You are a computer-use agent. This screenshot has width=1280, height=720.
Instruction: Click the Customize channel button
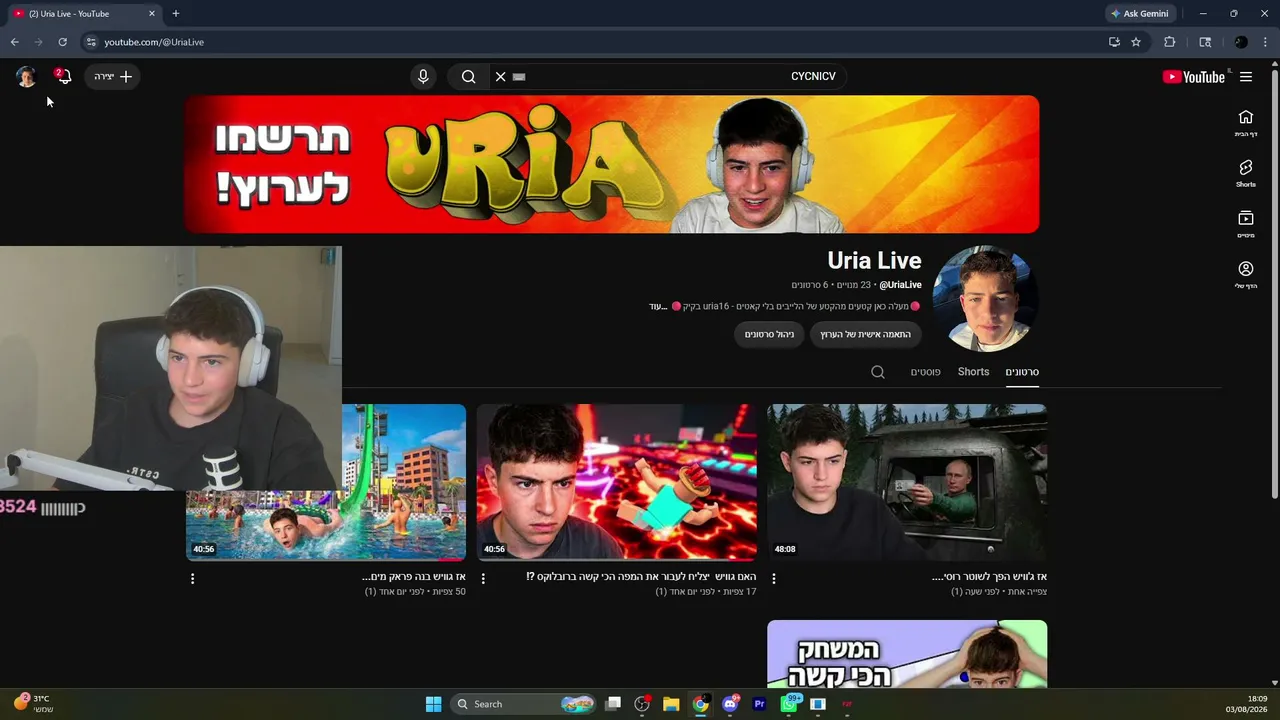(x=865, y=334)
